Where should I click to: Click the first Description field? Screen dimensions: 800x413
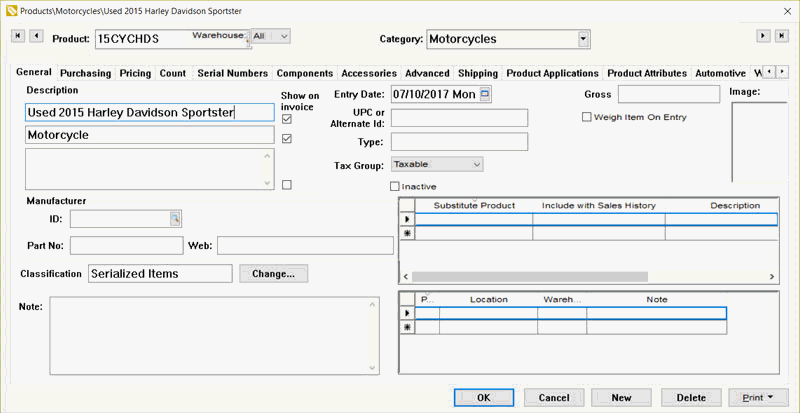click(149, 112)
